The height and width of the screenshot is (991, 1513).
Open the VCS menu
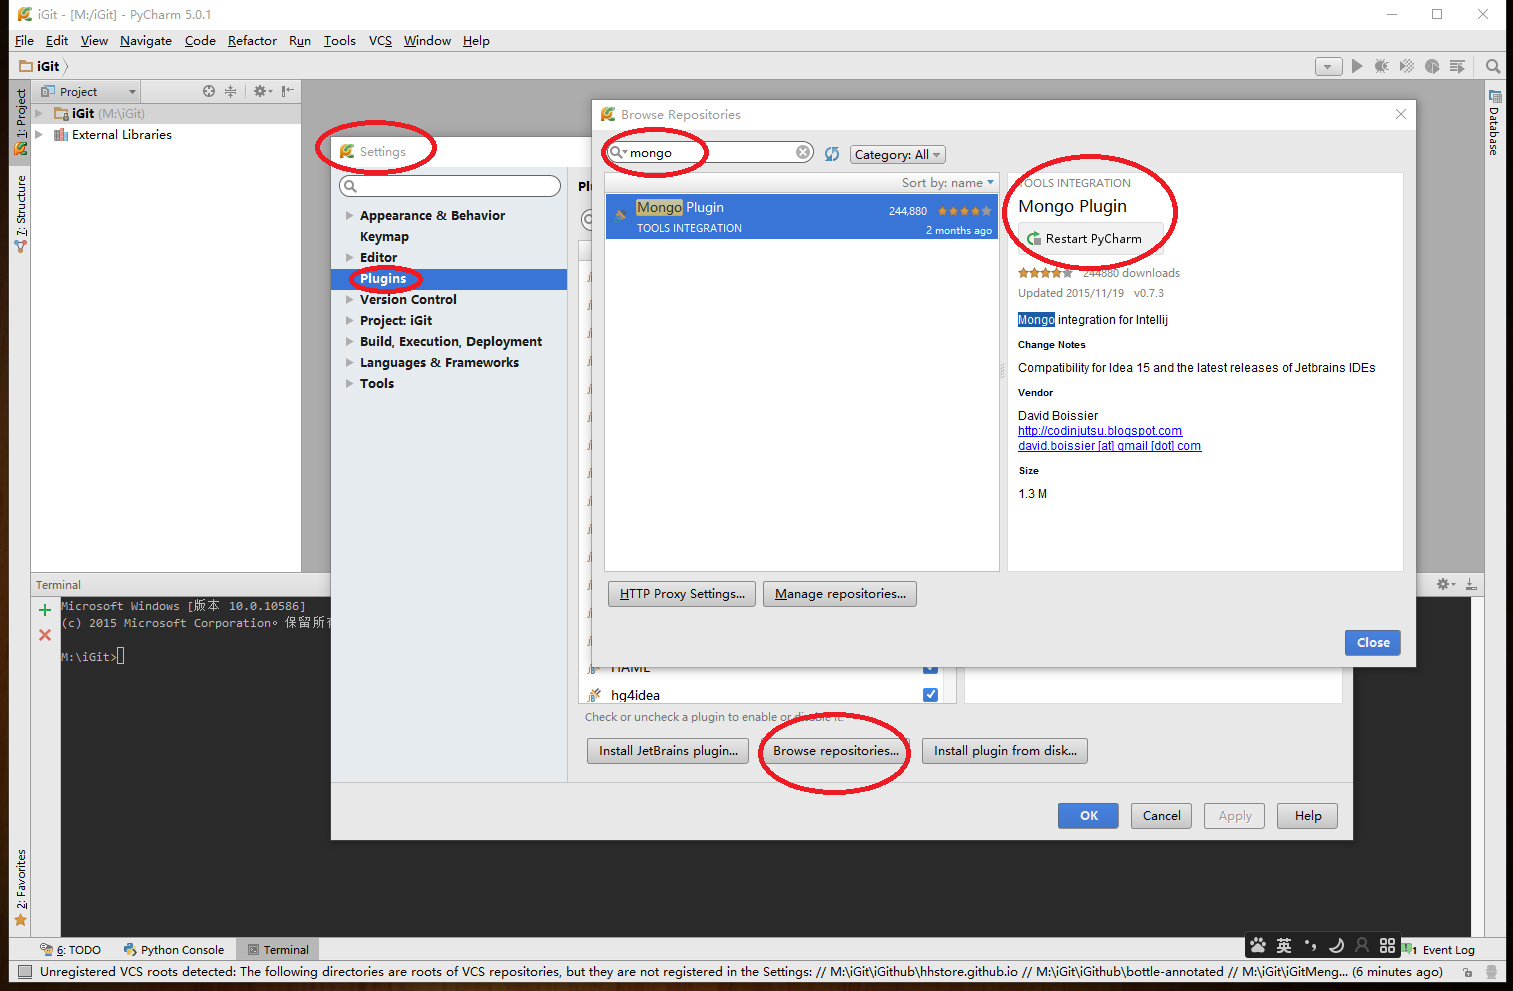pos(380,41)
